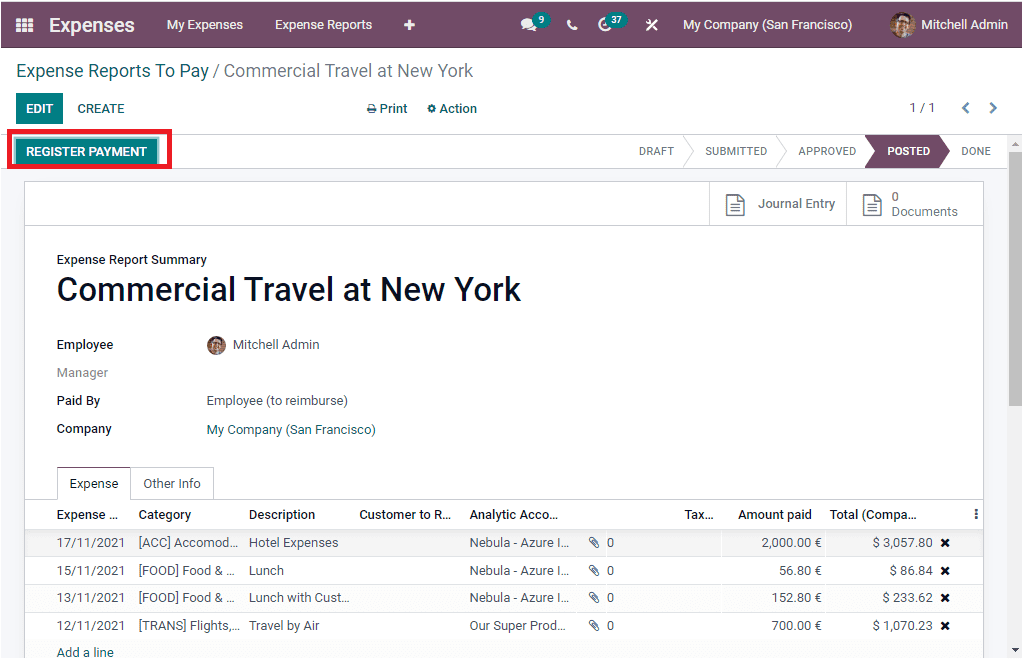Open the Journal Entry panel
The height and width of the screenshot is (659, 1023).
point(778,203)
